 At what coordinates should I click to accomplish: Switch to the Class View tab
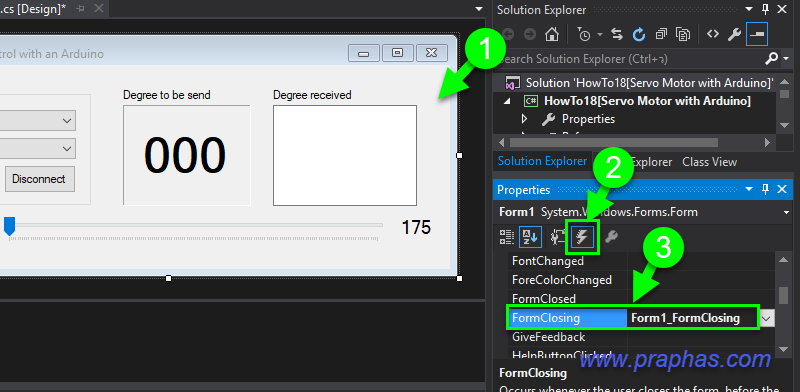click(709, 162)
